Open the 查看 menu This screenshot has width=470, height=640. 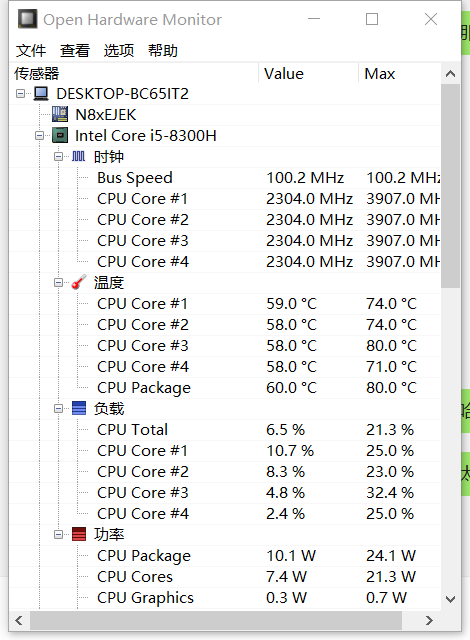coord(75,51)
